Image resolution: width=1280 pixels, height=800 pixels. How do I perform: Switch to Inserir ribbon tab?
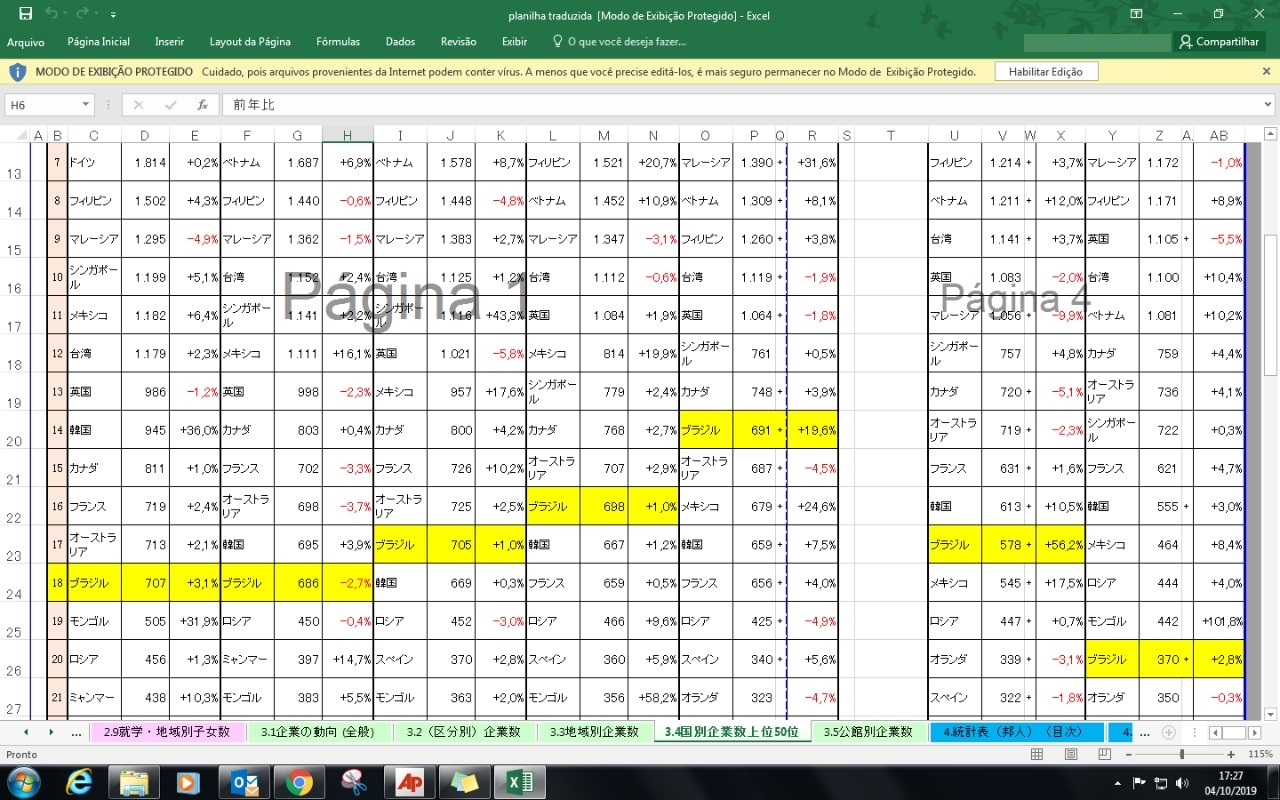point(169,42)
